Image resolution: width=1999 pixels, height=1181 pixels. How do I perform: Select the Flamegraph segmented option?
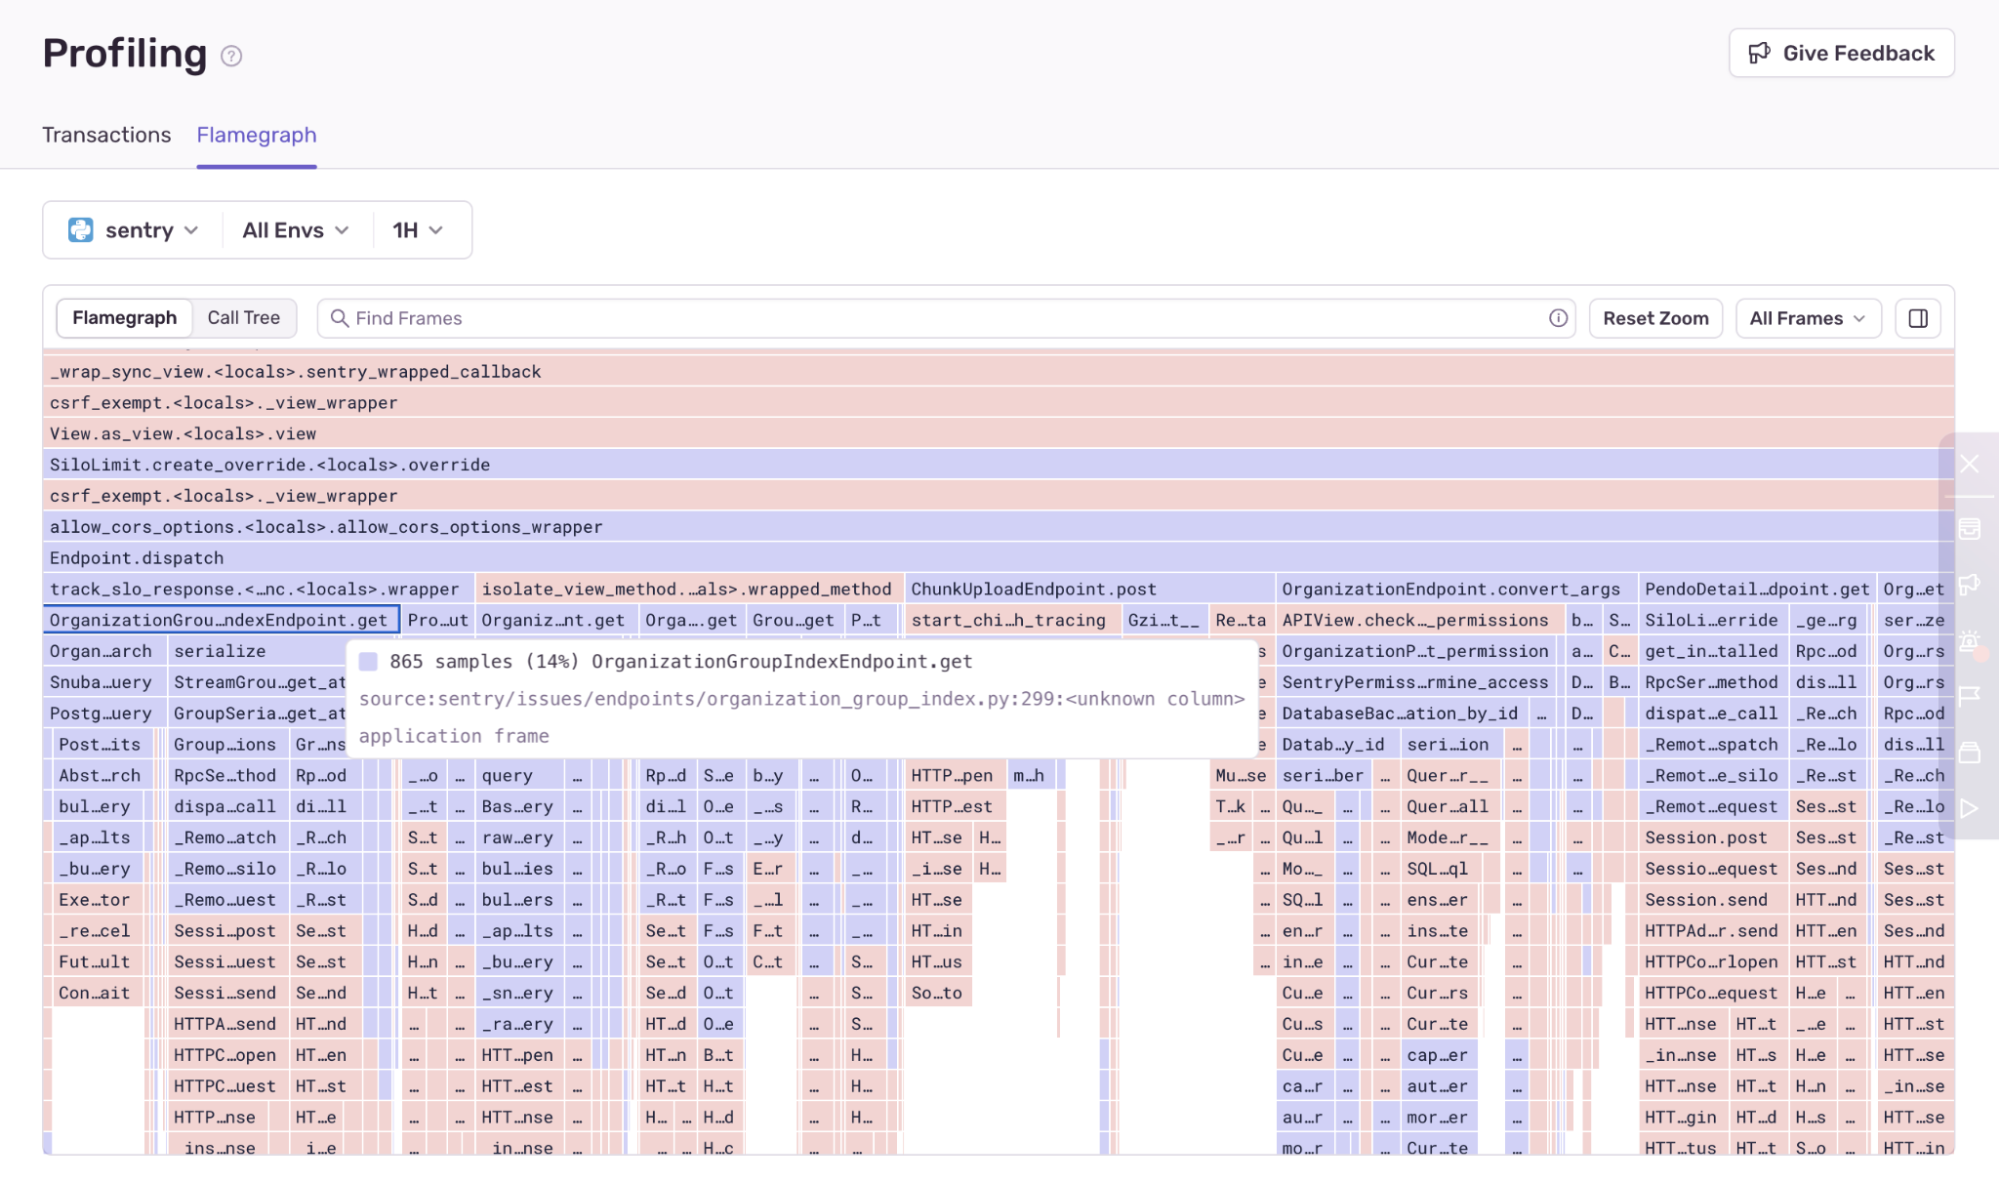tap(124, 317)
